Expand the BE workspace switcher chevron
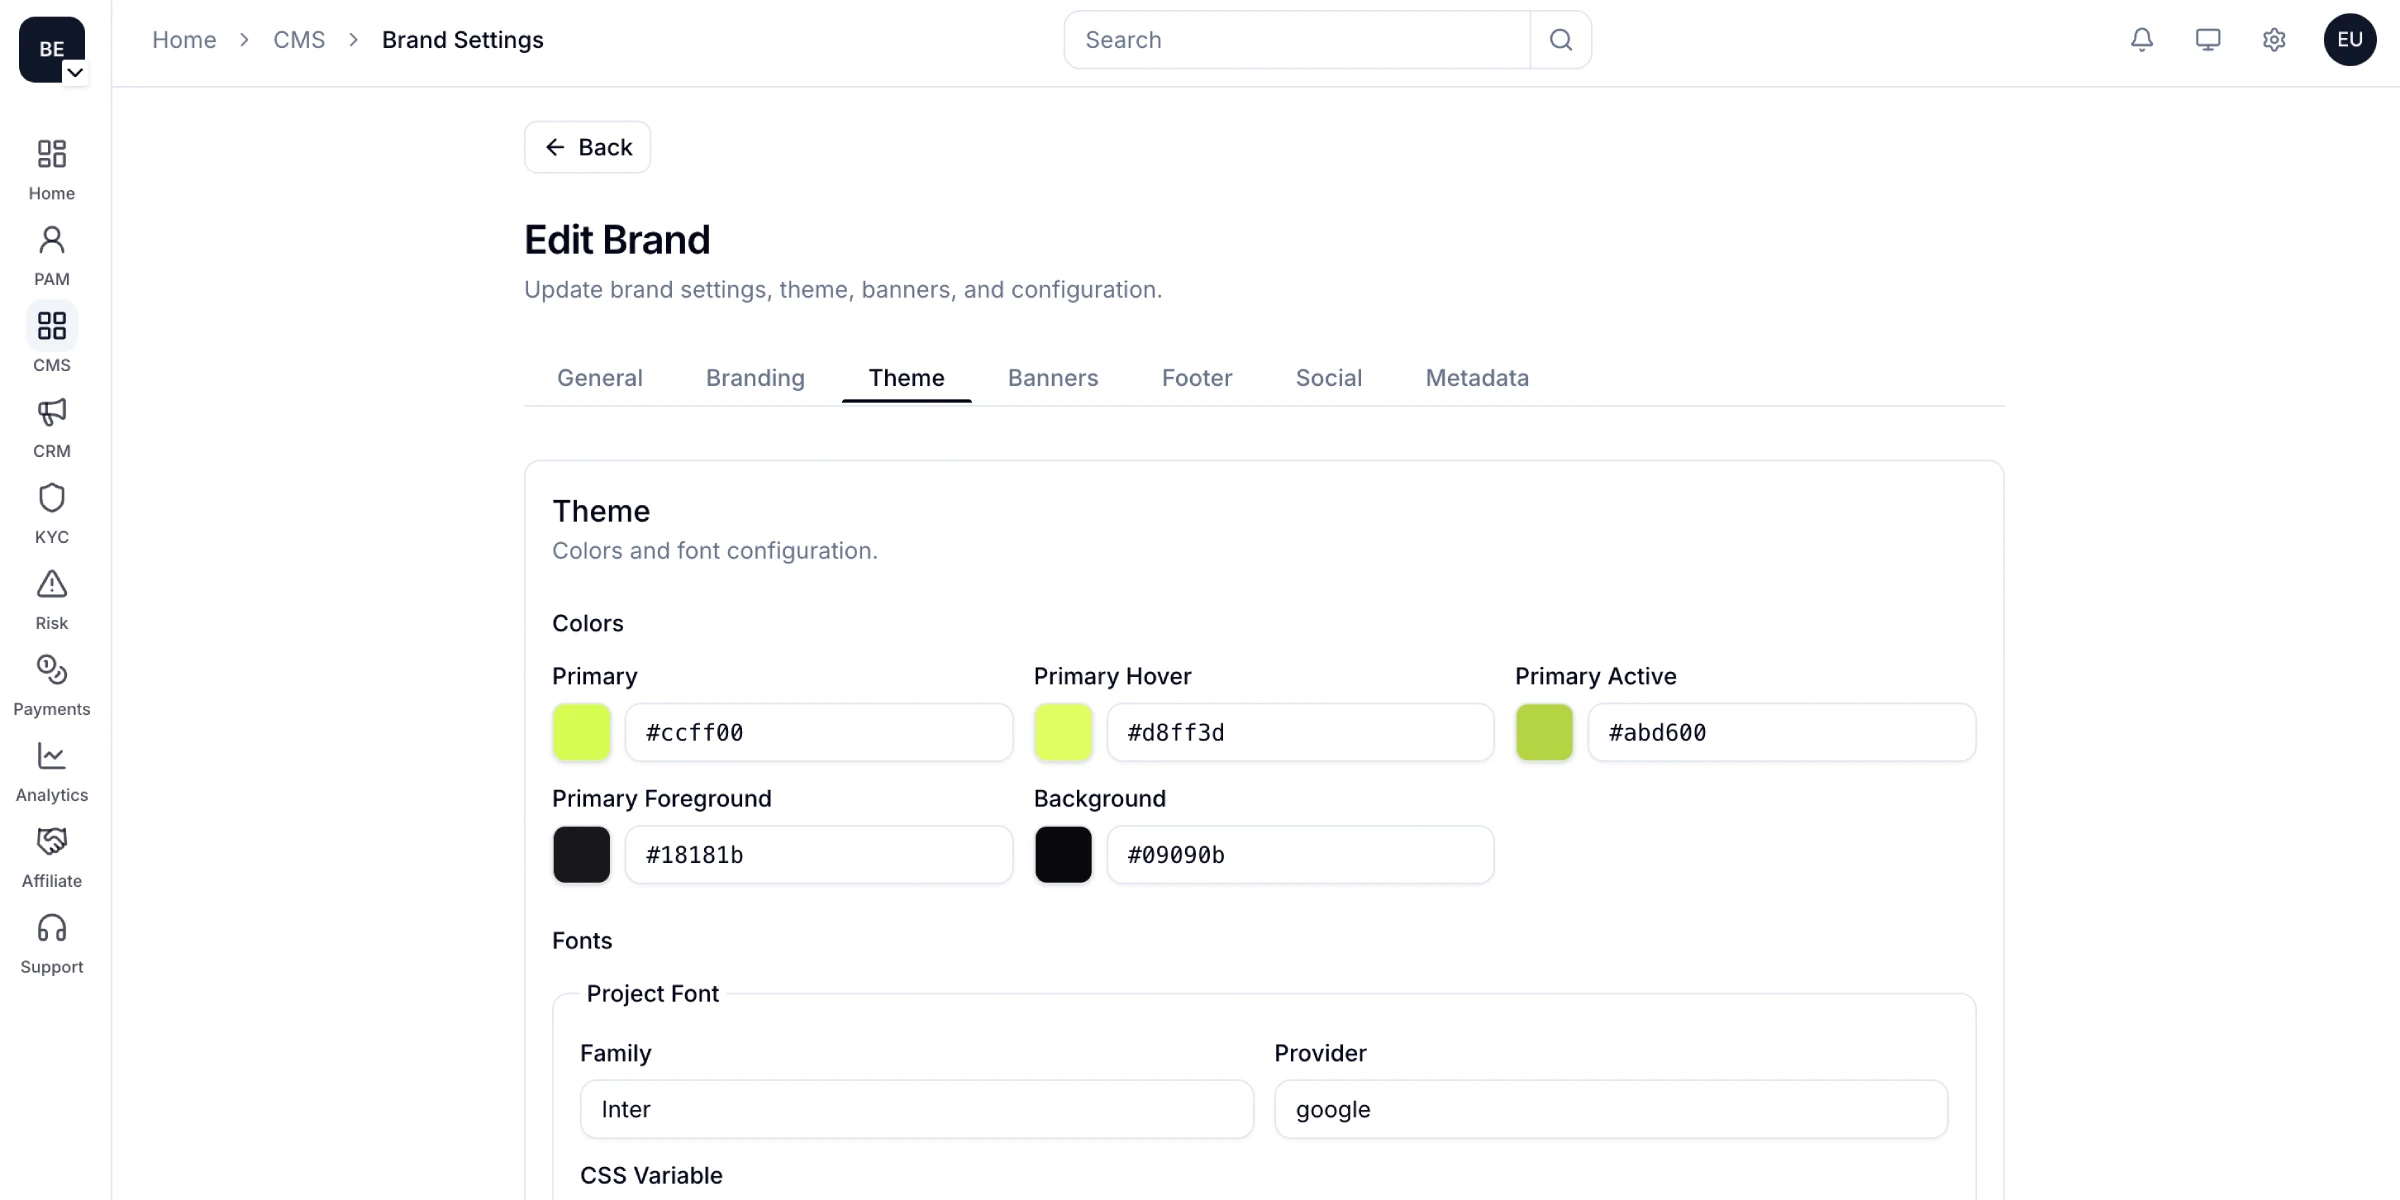Image resolution: width=2400 pixels, height=1200 pixels. pos(75,73)
